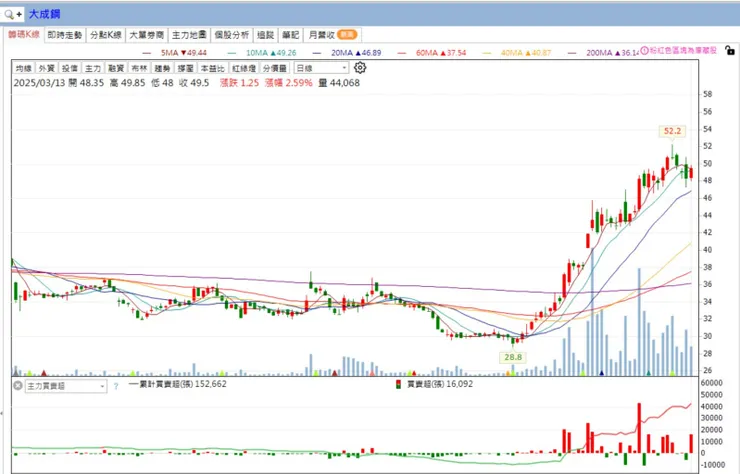This screenshot has height=474, width=740.
Task: Click the dark red triangle marker near the chart start
Action: 44,372
